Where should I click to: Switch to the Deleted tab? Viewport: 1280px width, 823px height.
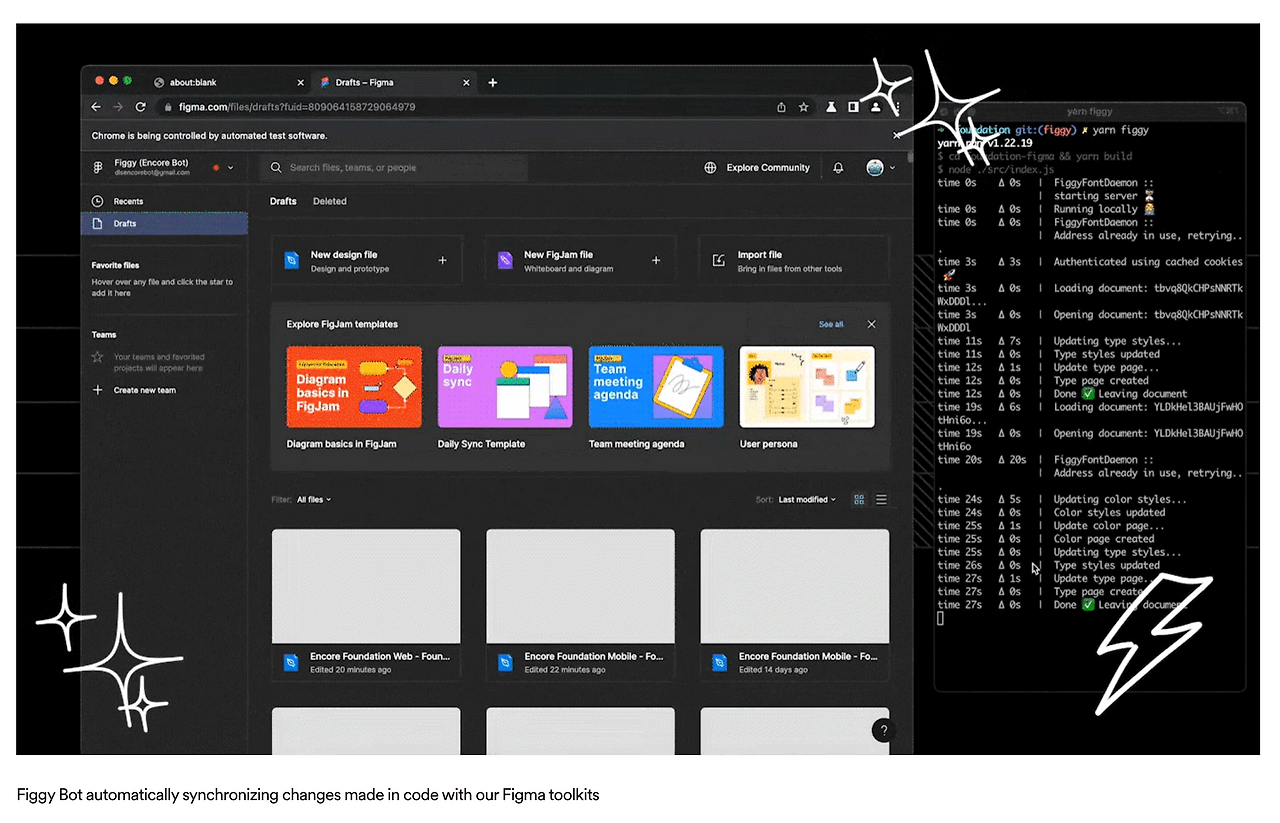329,201
